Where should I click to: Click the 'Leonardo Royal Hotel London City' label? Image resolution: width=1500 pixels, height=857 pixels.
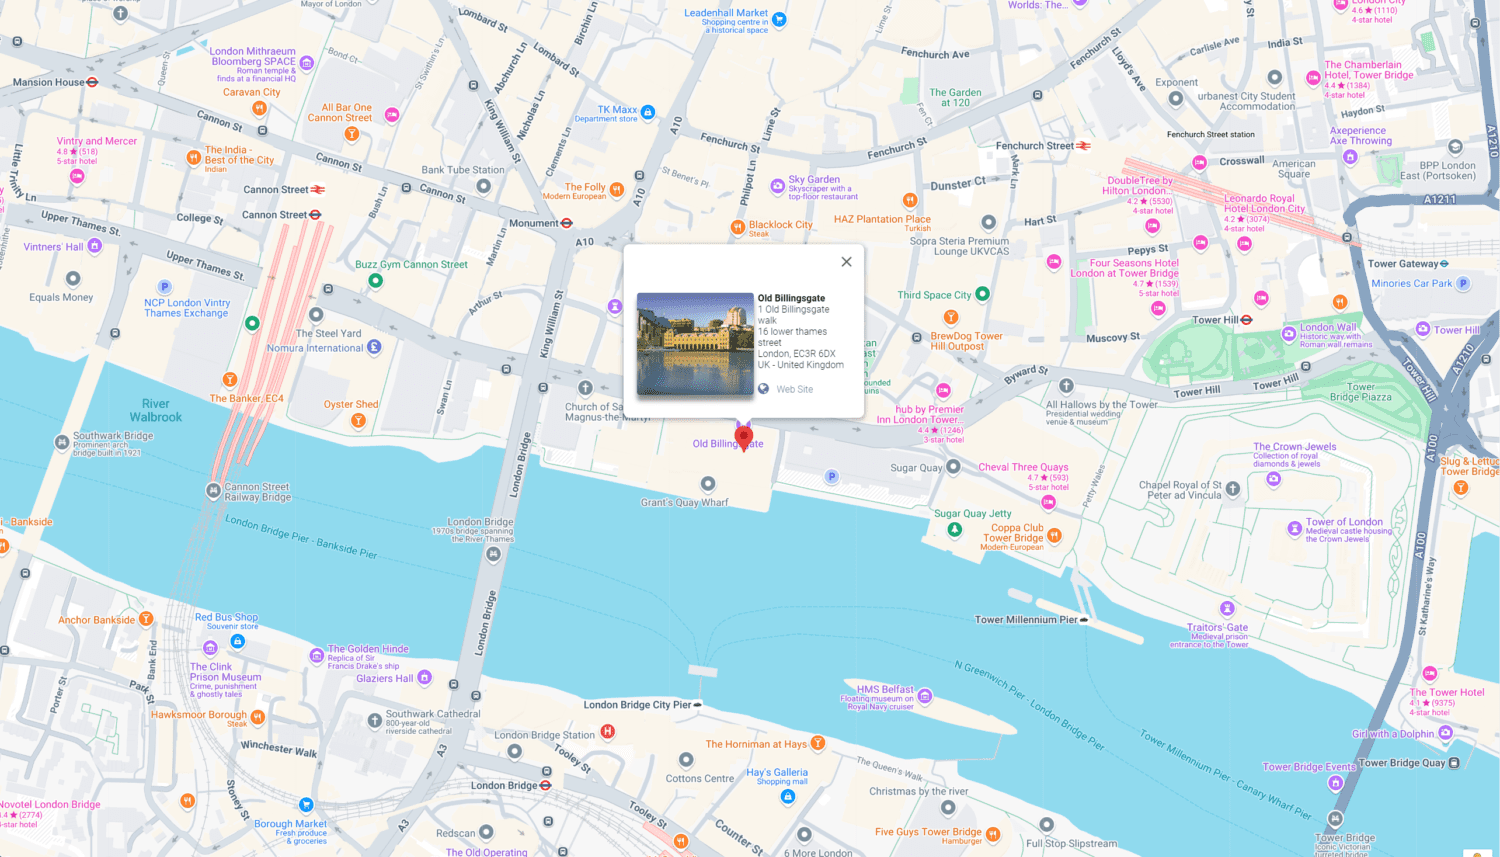pyautogui.click(x=1264, y=204)
